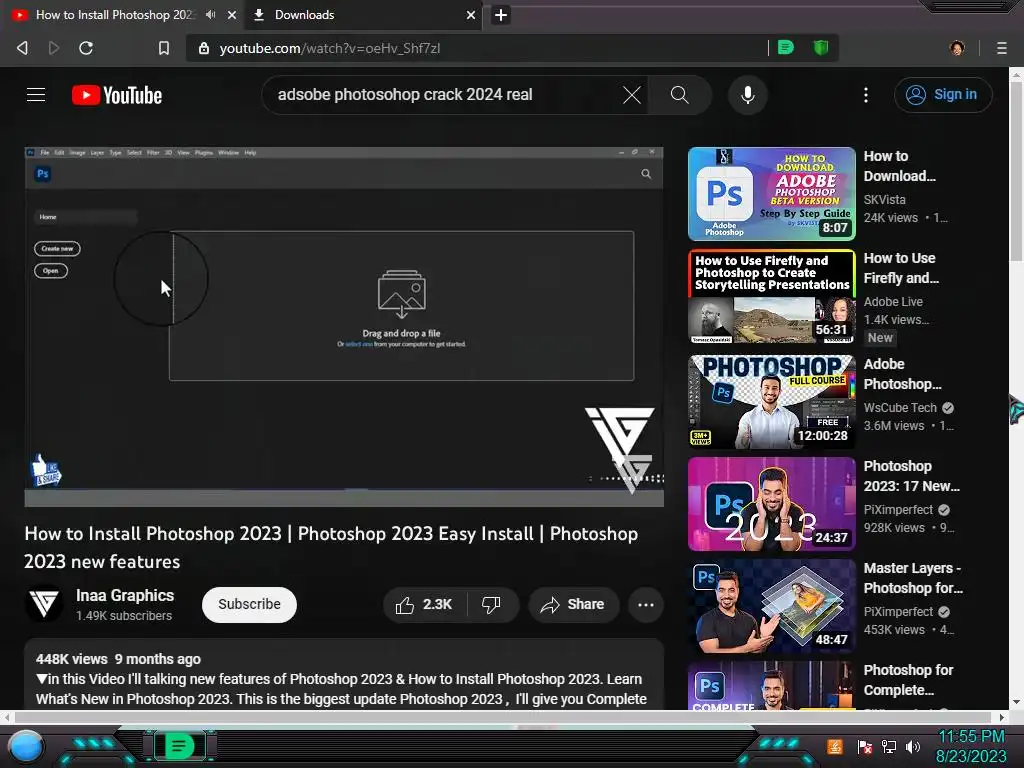The image size is (1024, 768).
Task: Open site info via the padlock icon
Action: [x=204, y=48]
